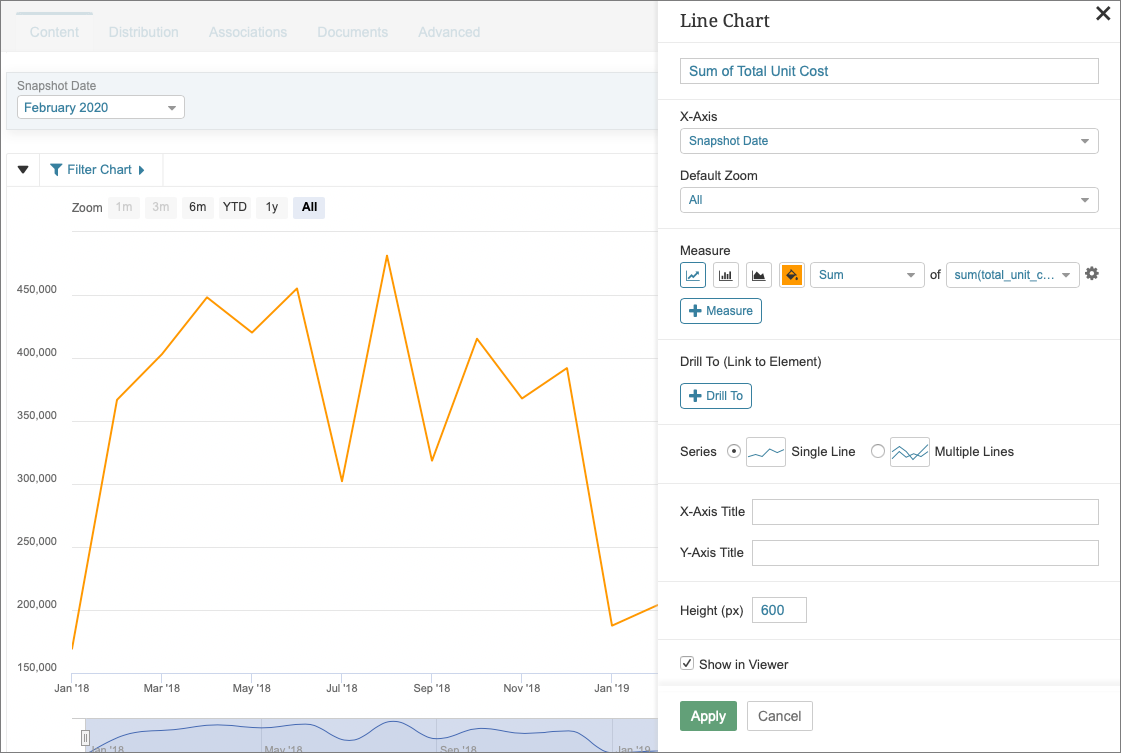Uncheck the Show in Viewer checkbox
This screenshot has width=1121, height=753.
687,662
